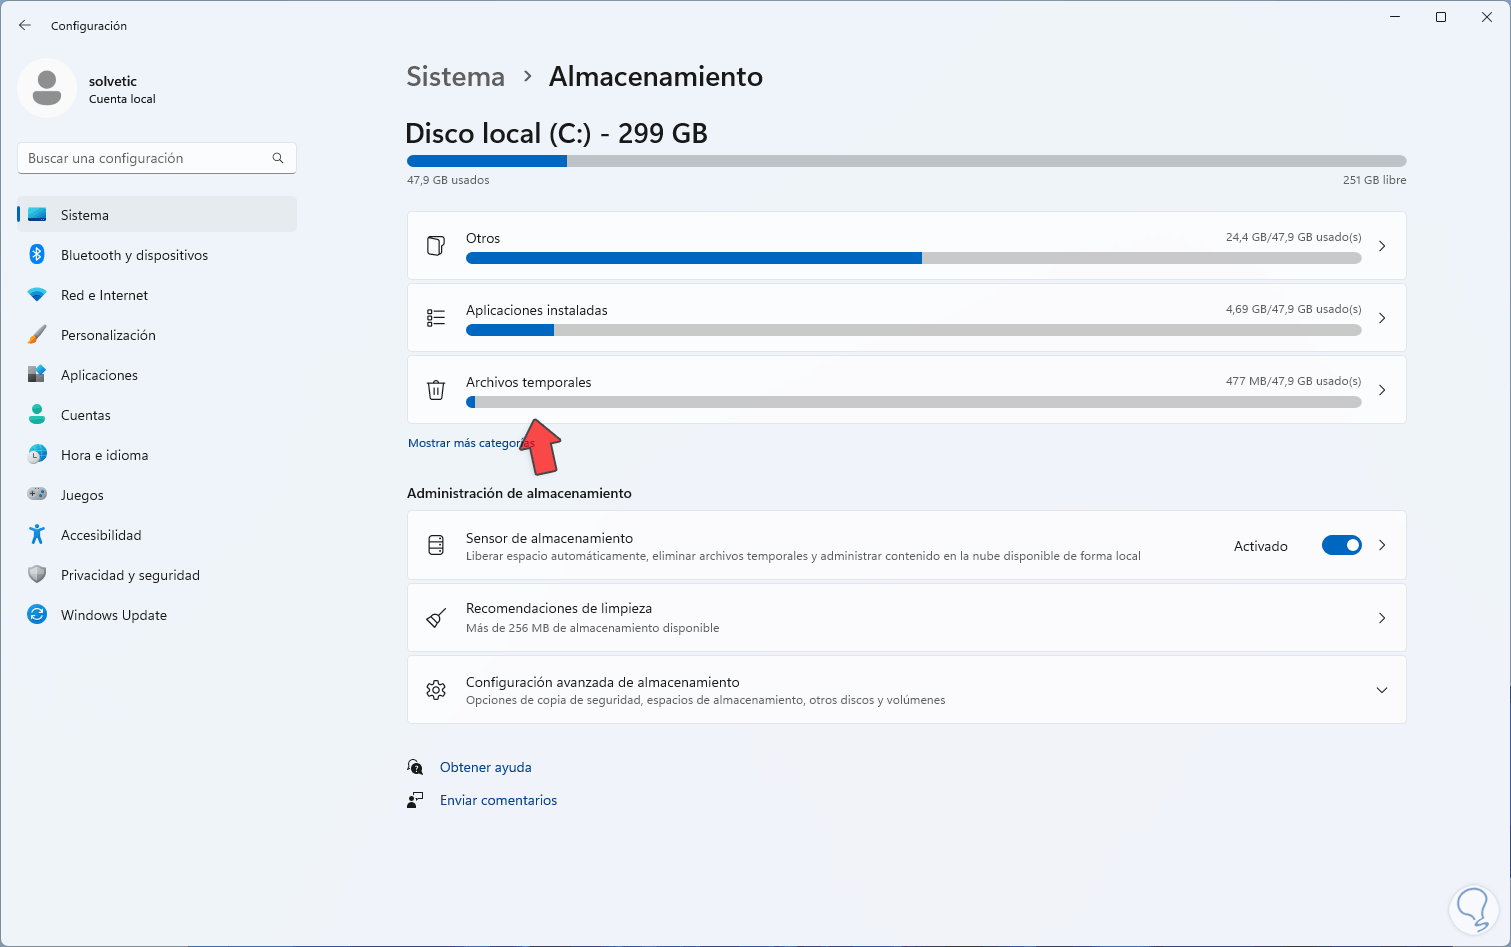Image resolution: width=1511 pixels, height=947 pixels.
Task: Go to Bluetooth y dispositivos
Action: 157,255
